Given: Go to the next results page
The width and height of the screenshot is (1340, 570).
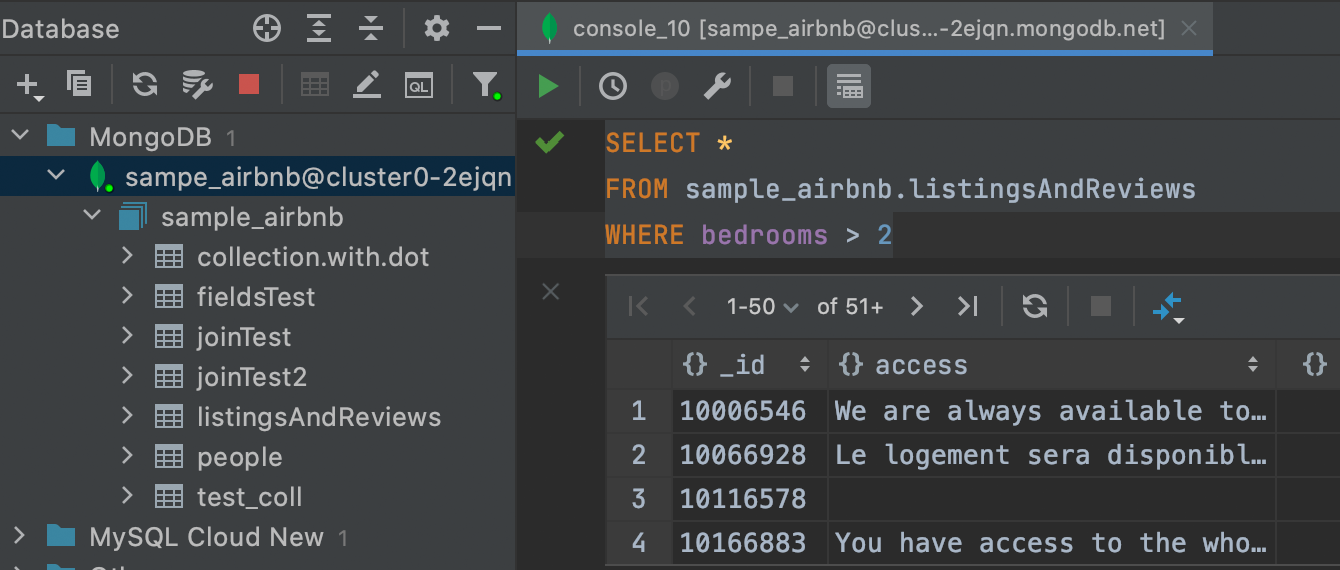Looking at the screenshot, I should coord(917,307).
